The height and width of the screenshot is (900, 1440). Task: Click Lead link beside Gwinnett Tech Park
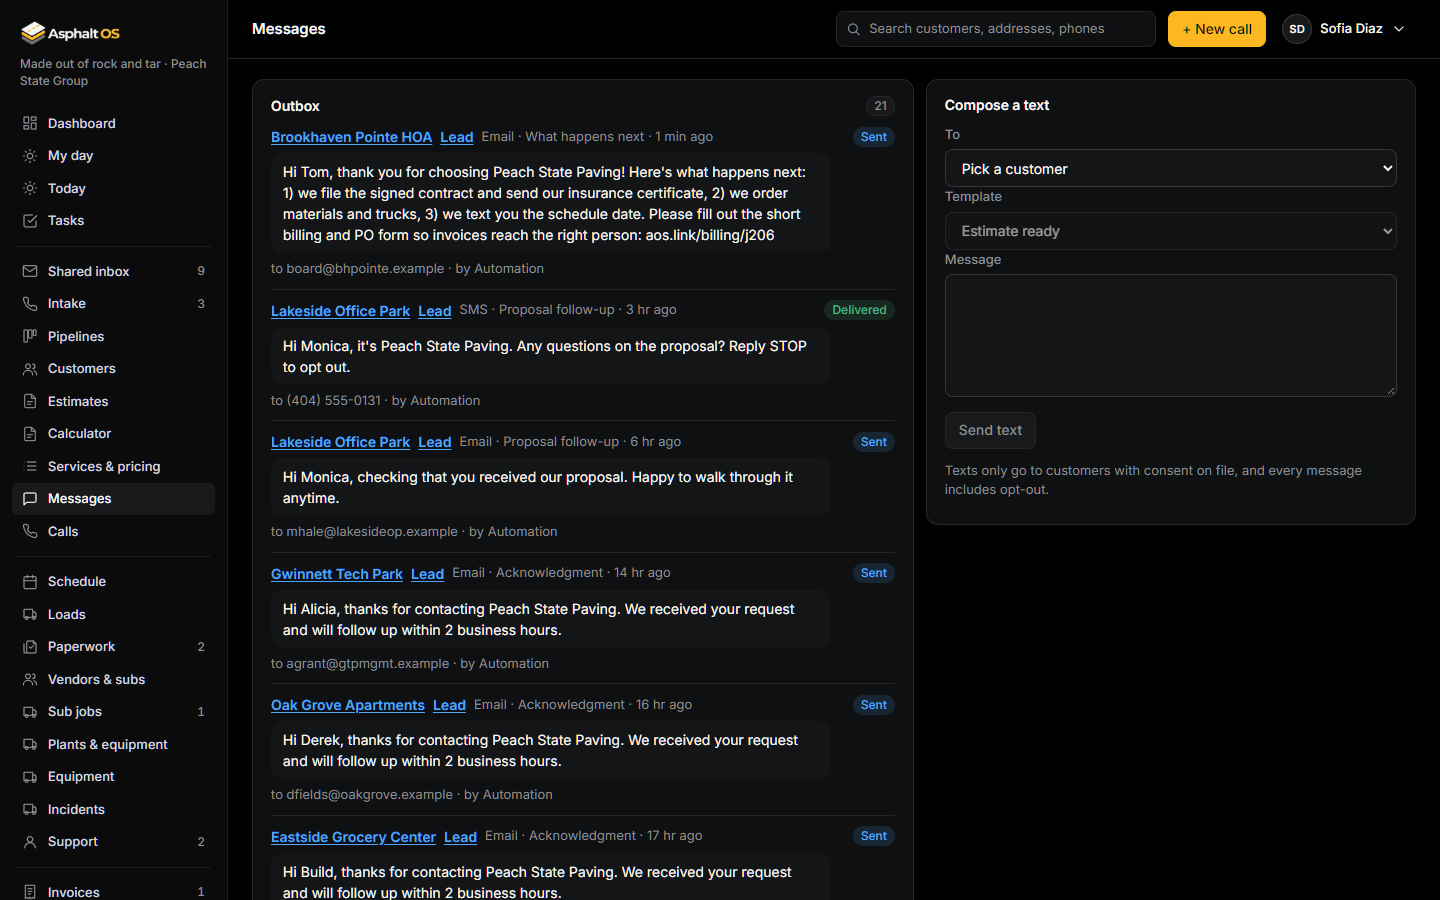pyautogui.click(x=427, y=574)
